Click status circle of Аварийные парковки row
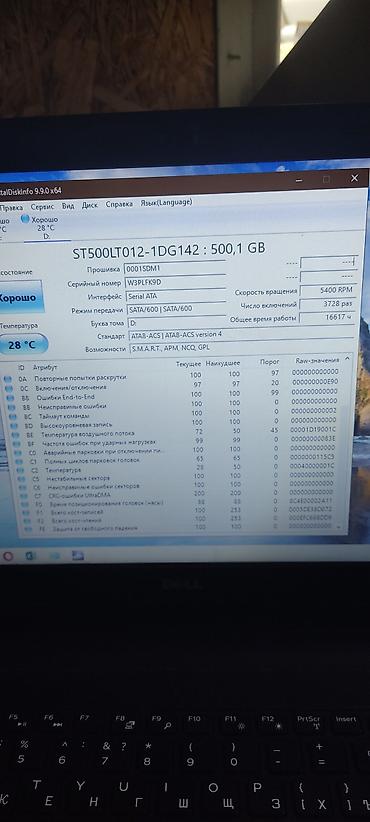This screenshot has height=822, width=370. pos(17,452)
